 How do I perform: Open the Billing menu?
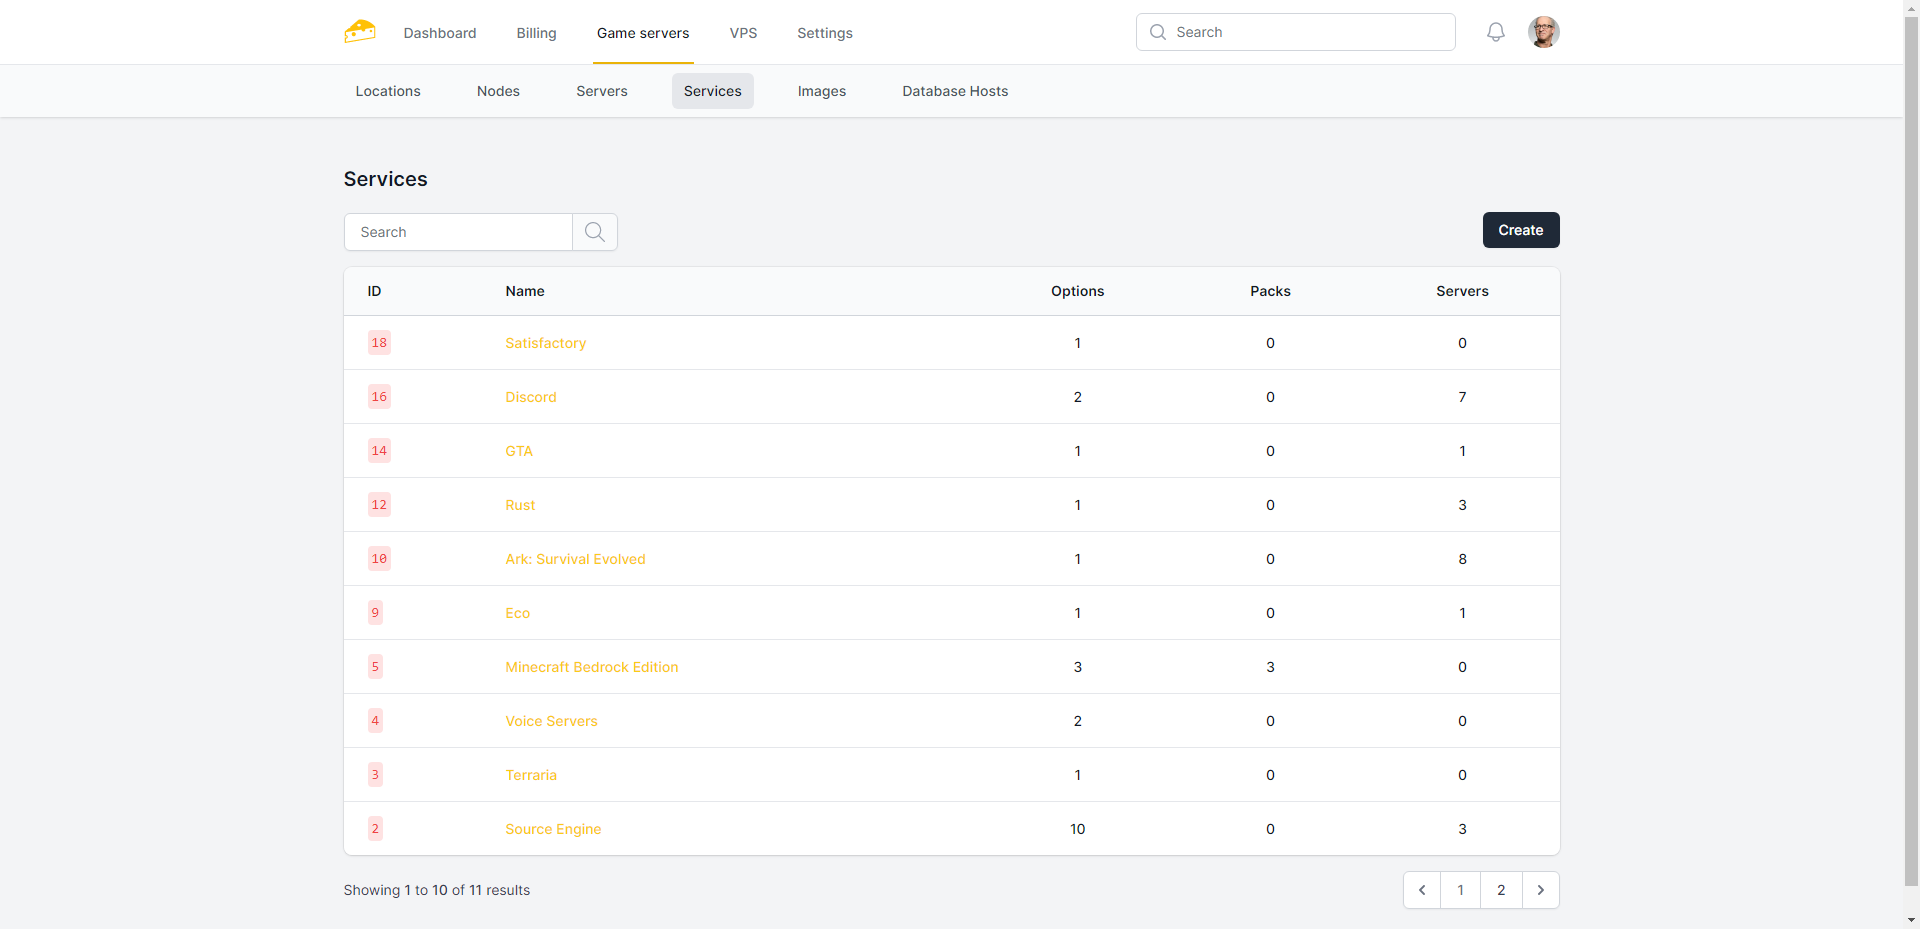pos(536,33)
